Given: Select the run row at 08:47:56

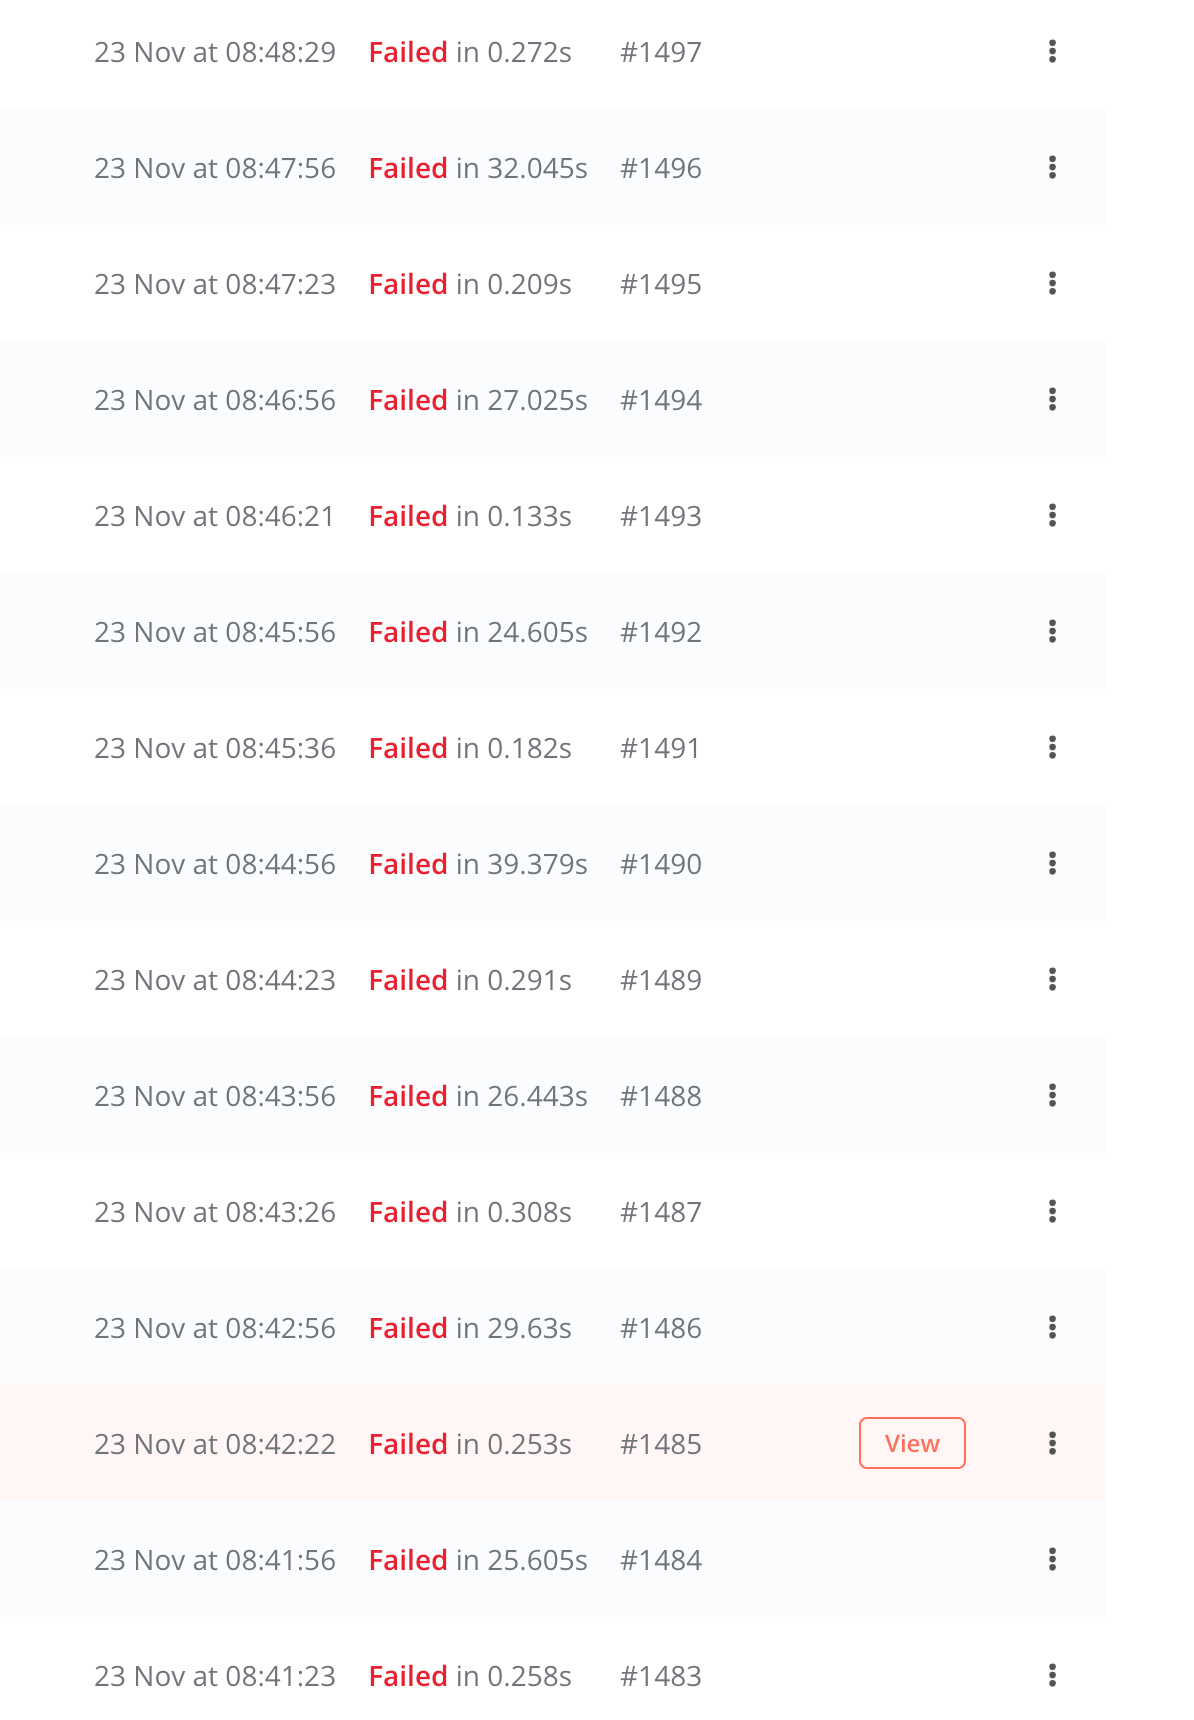Looking at the screenshot, I should coord(215,168).
